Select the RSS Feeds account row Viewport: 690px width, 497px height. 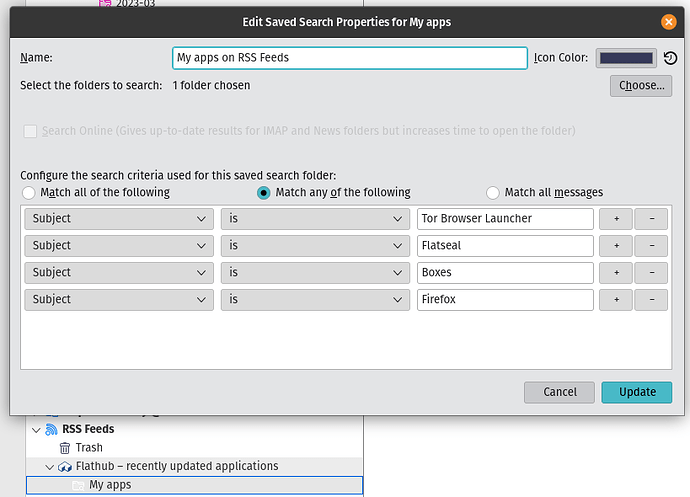pos(194,429)
